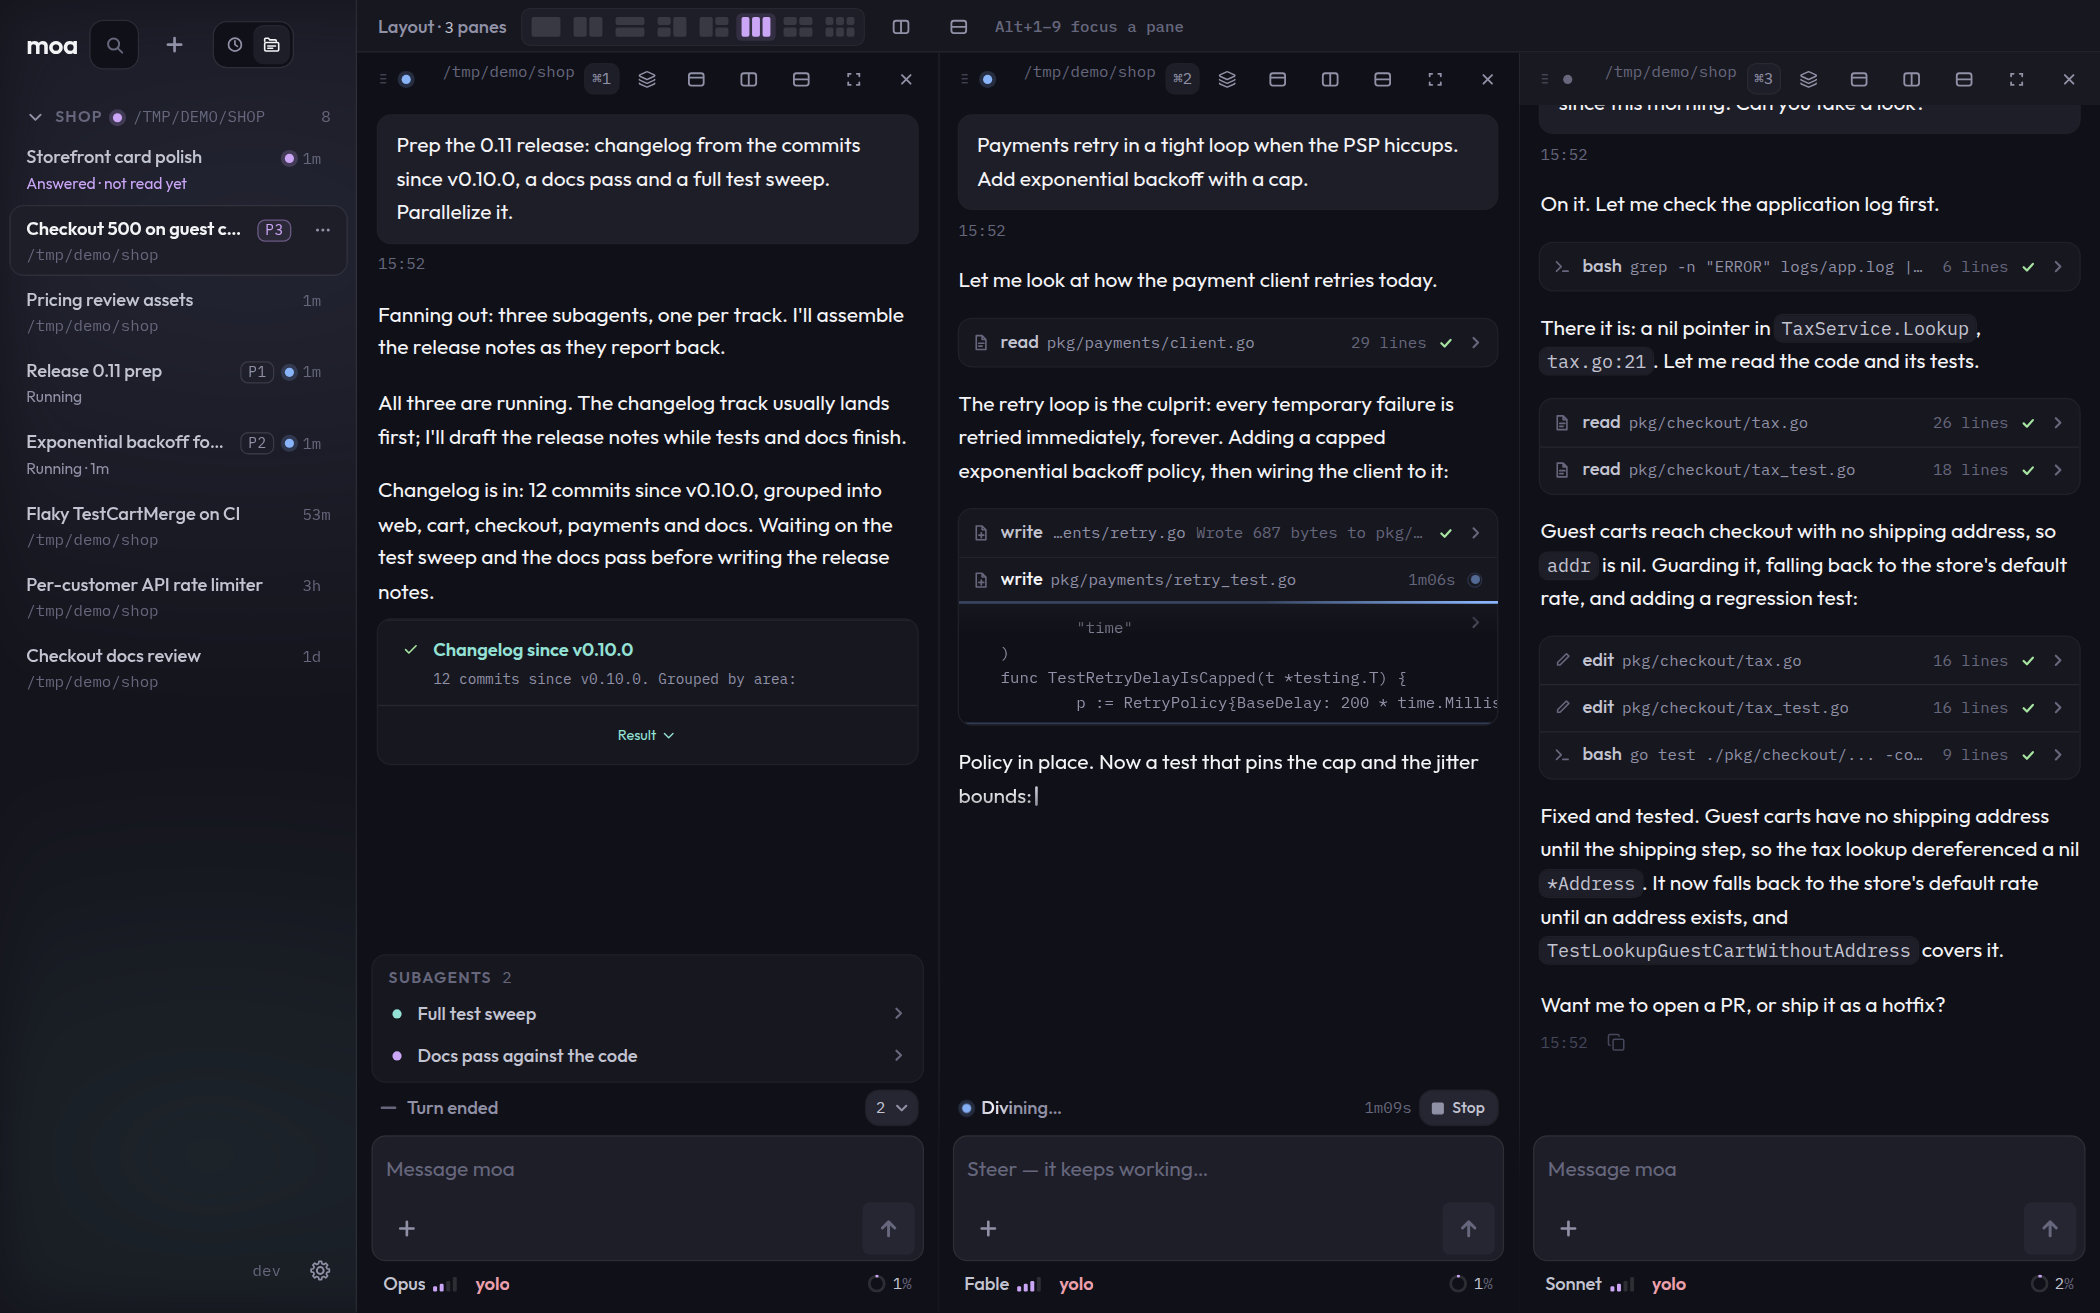Open the stack icon in pane ⌘1

[x=647, y=79]
